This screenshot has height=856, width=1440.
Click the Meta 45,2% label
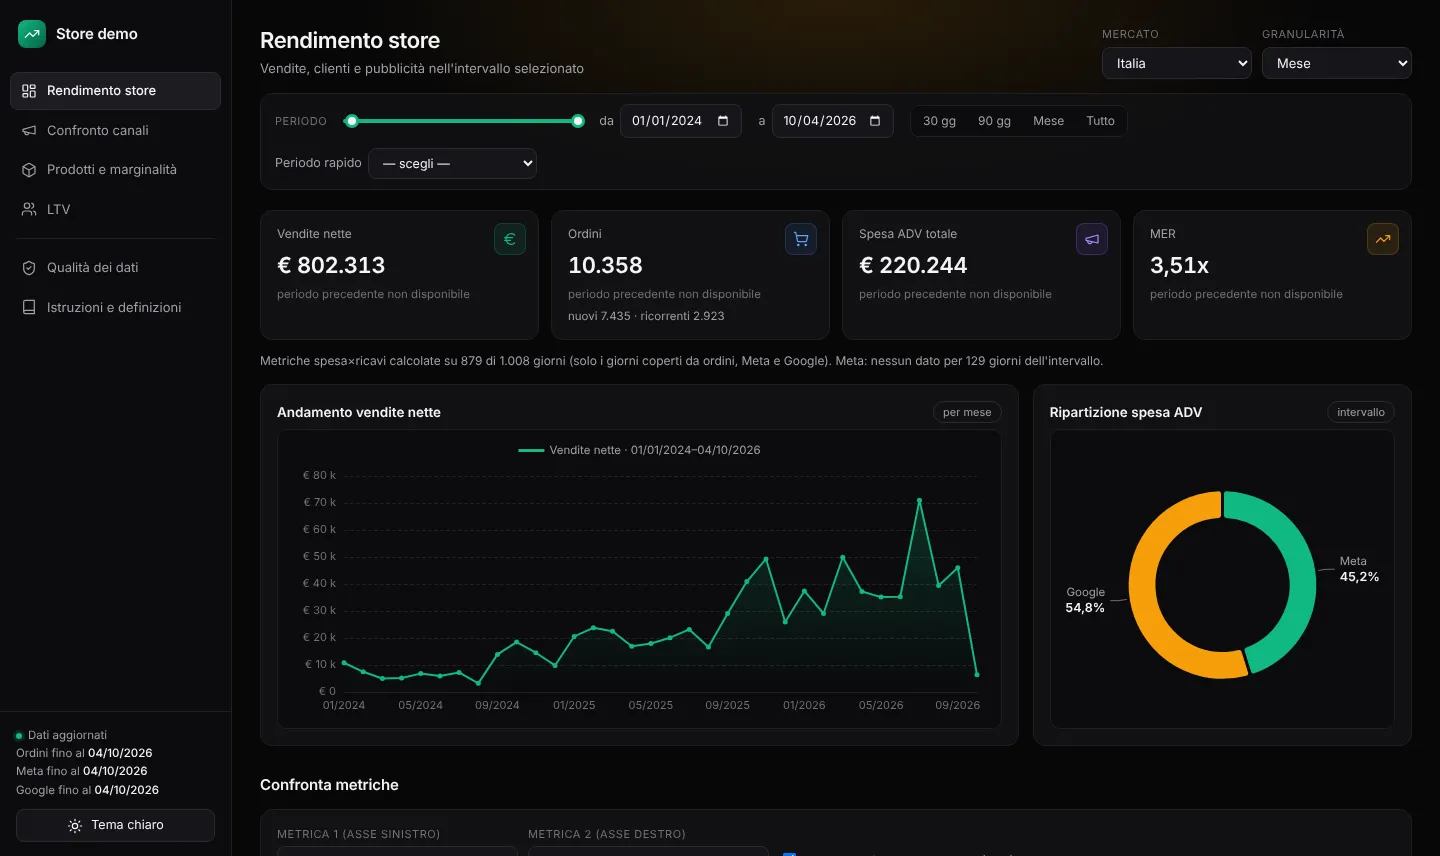(1359, 569)
